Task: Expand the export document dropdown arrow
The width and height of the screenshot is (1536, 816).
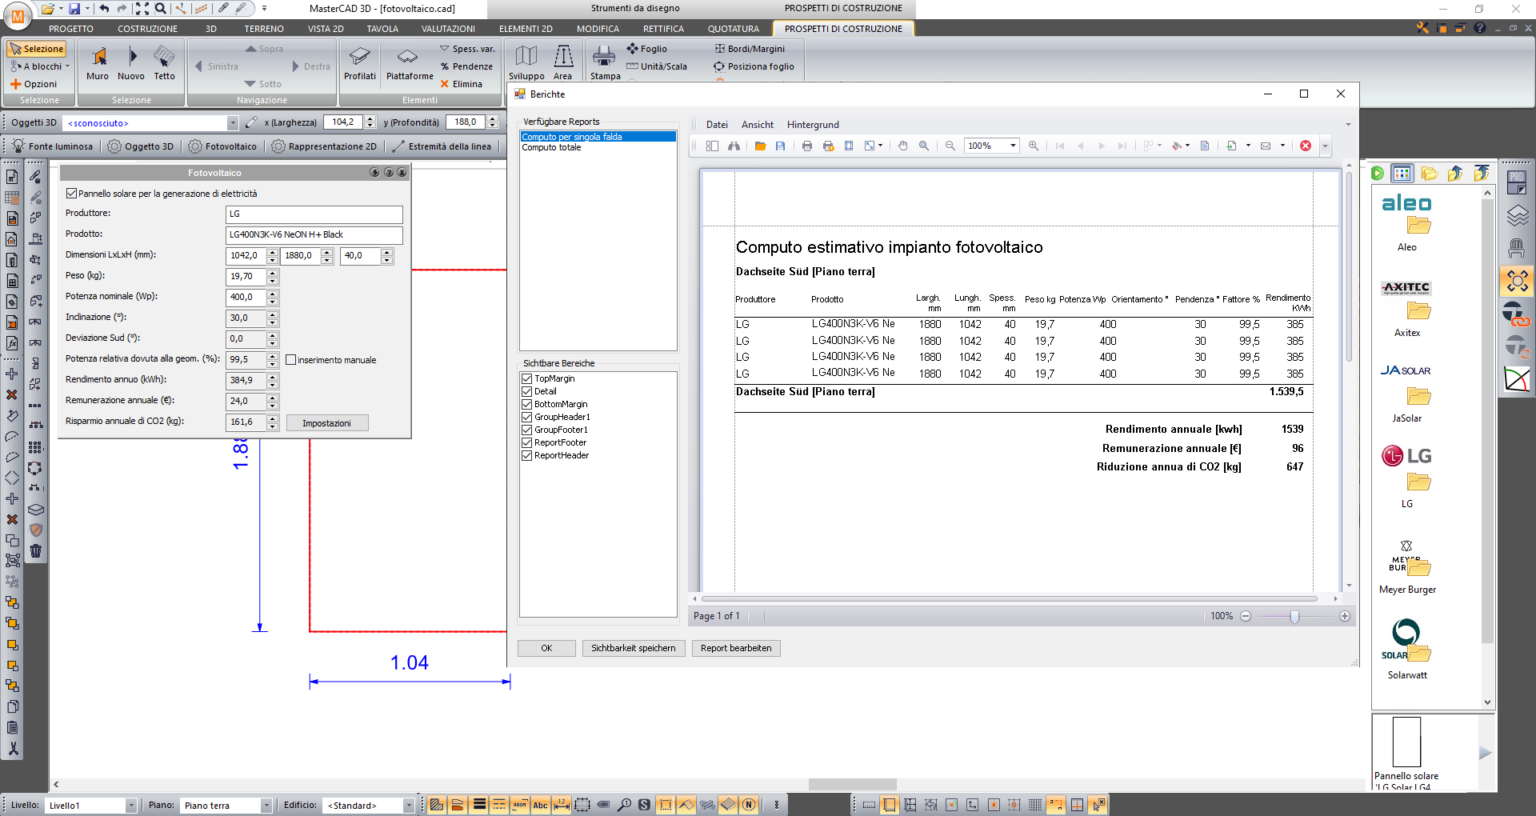Action: tap(1248, 146)
